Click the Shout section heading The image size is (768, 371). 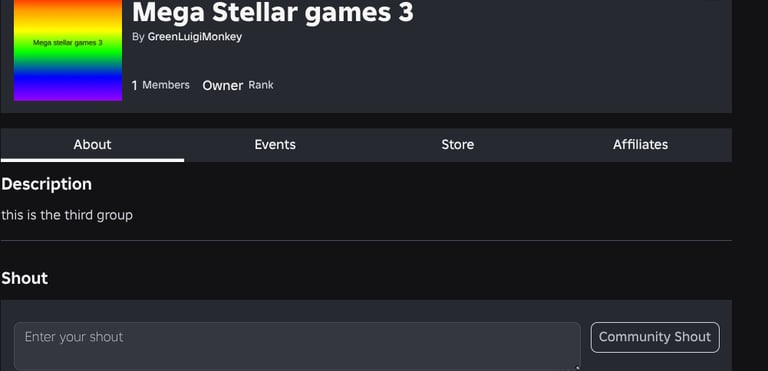(x=24, y=278)
